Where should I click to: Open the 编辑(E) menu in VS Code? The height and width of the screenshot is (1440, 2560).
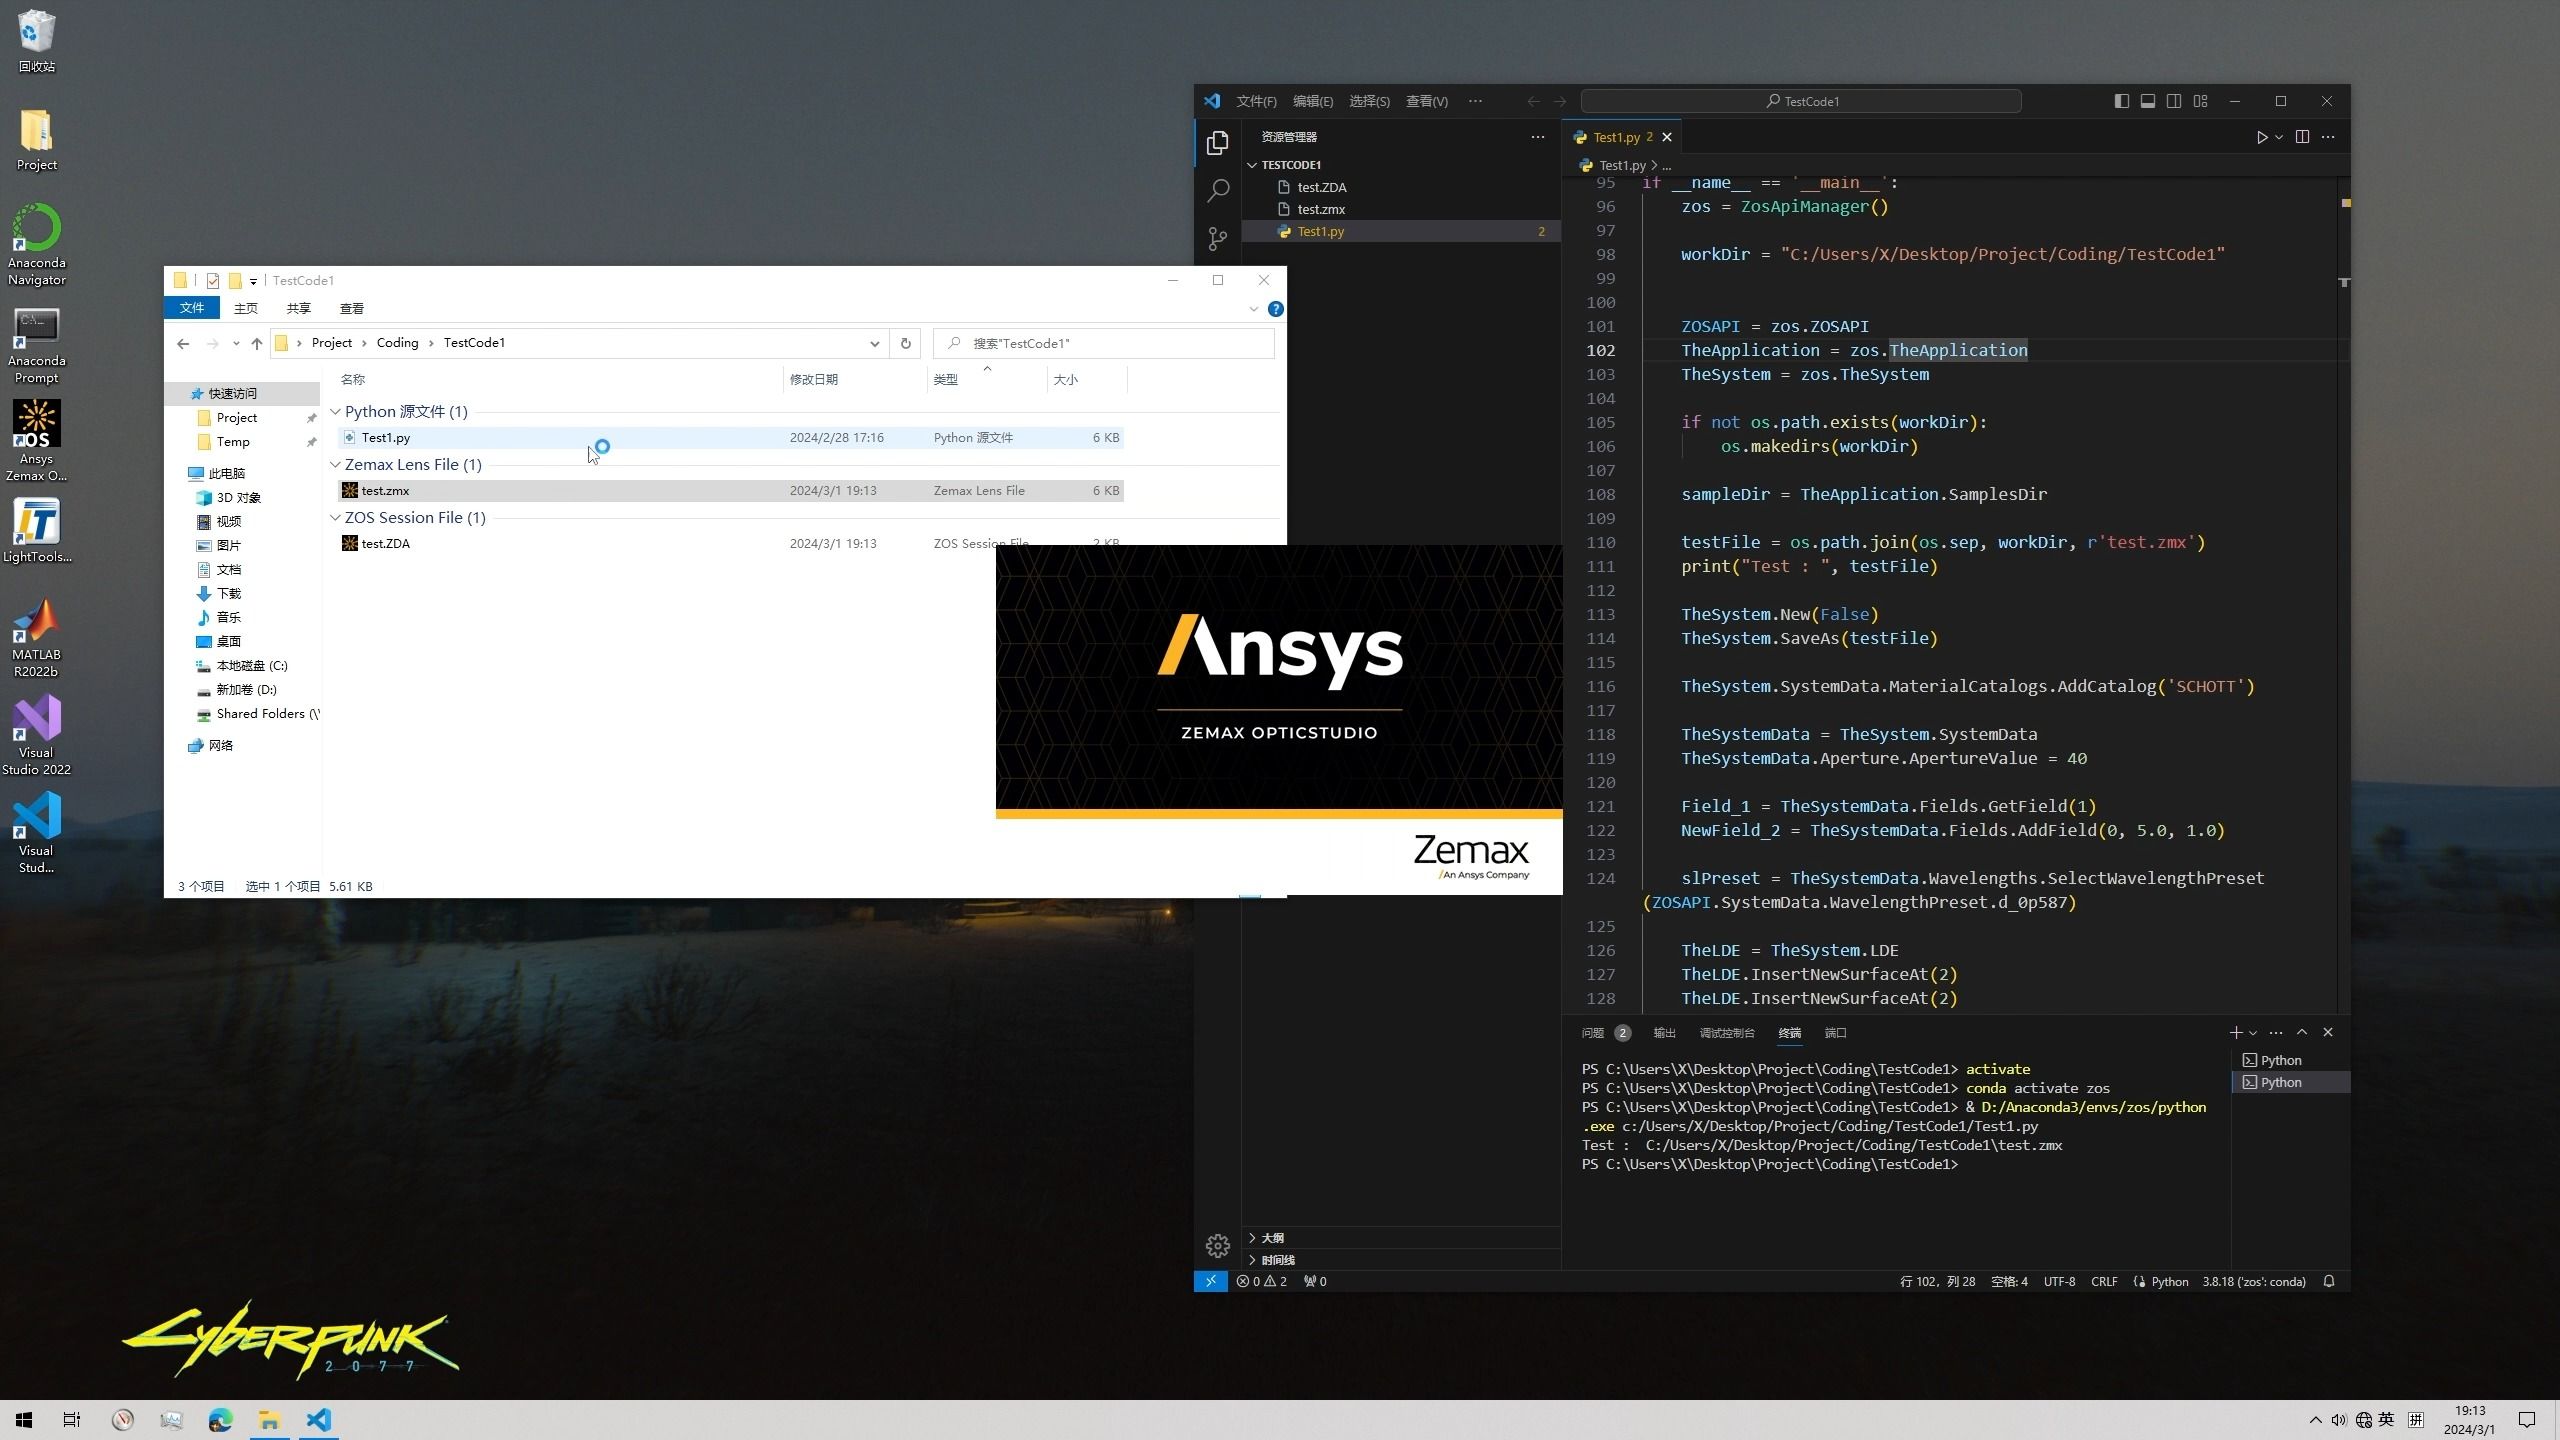tap(1312, 101)
